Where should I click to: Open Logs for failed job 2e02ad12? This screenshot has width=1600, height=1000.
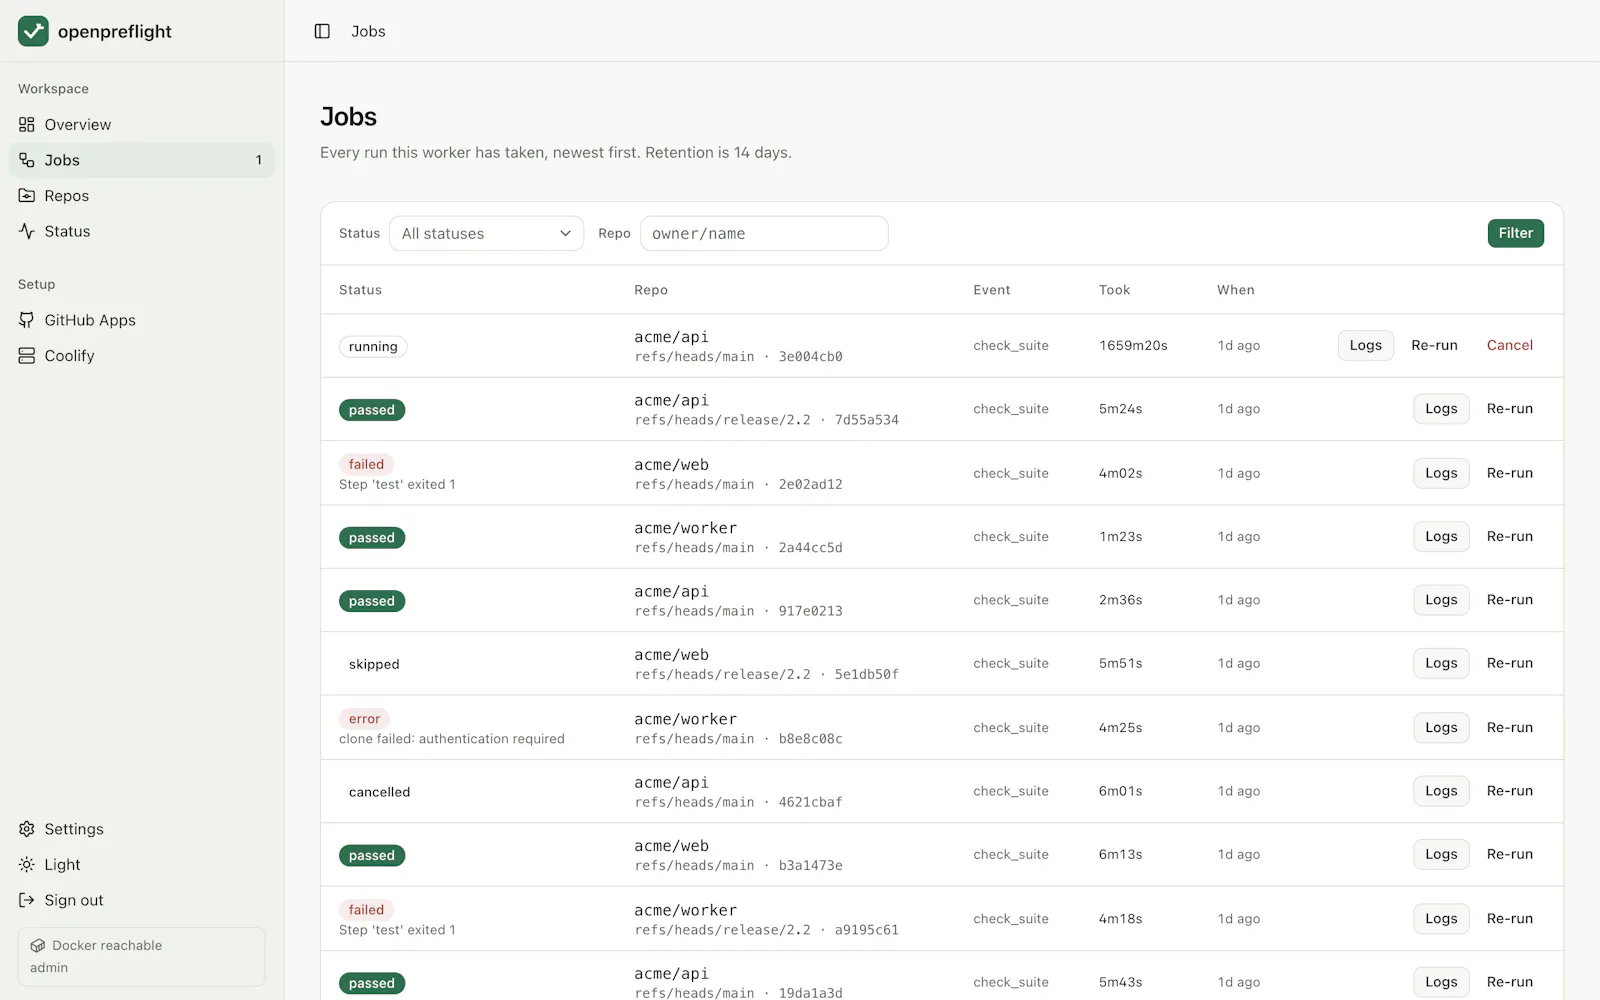coord(1441,473)
